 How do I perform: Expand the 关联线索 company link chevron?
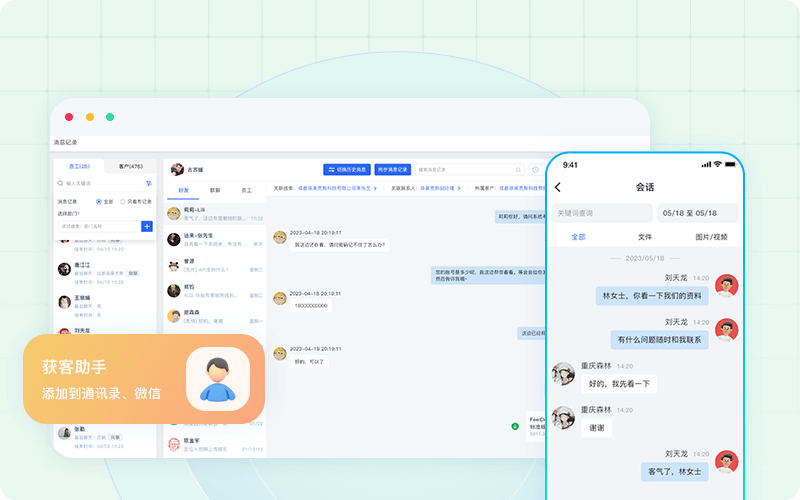click(375, 188)
